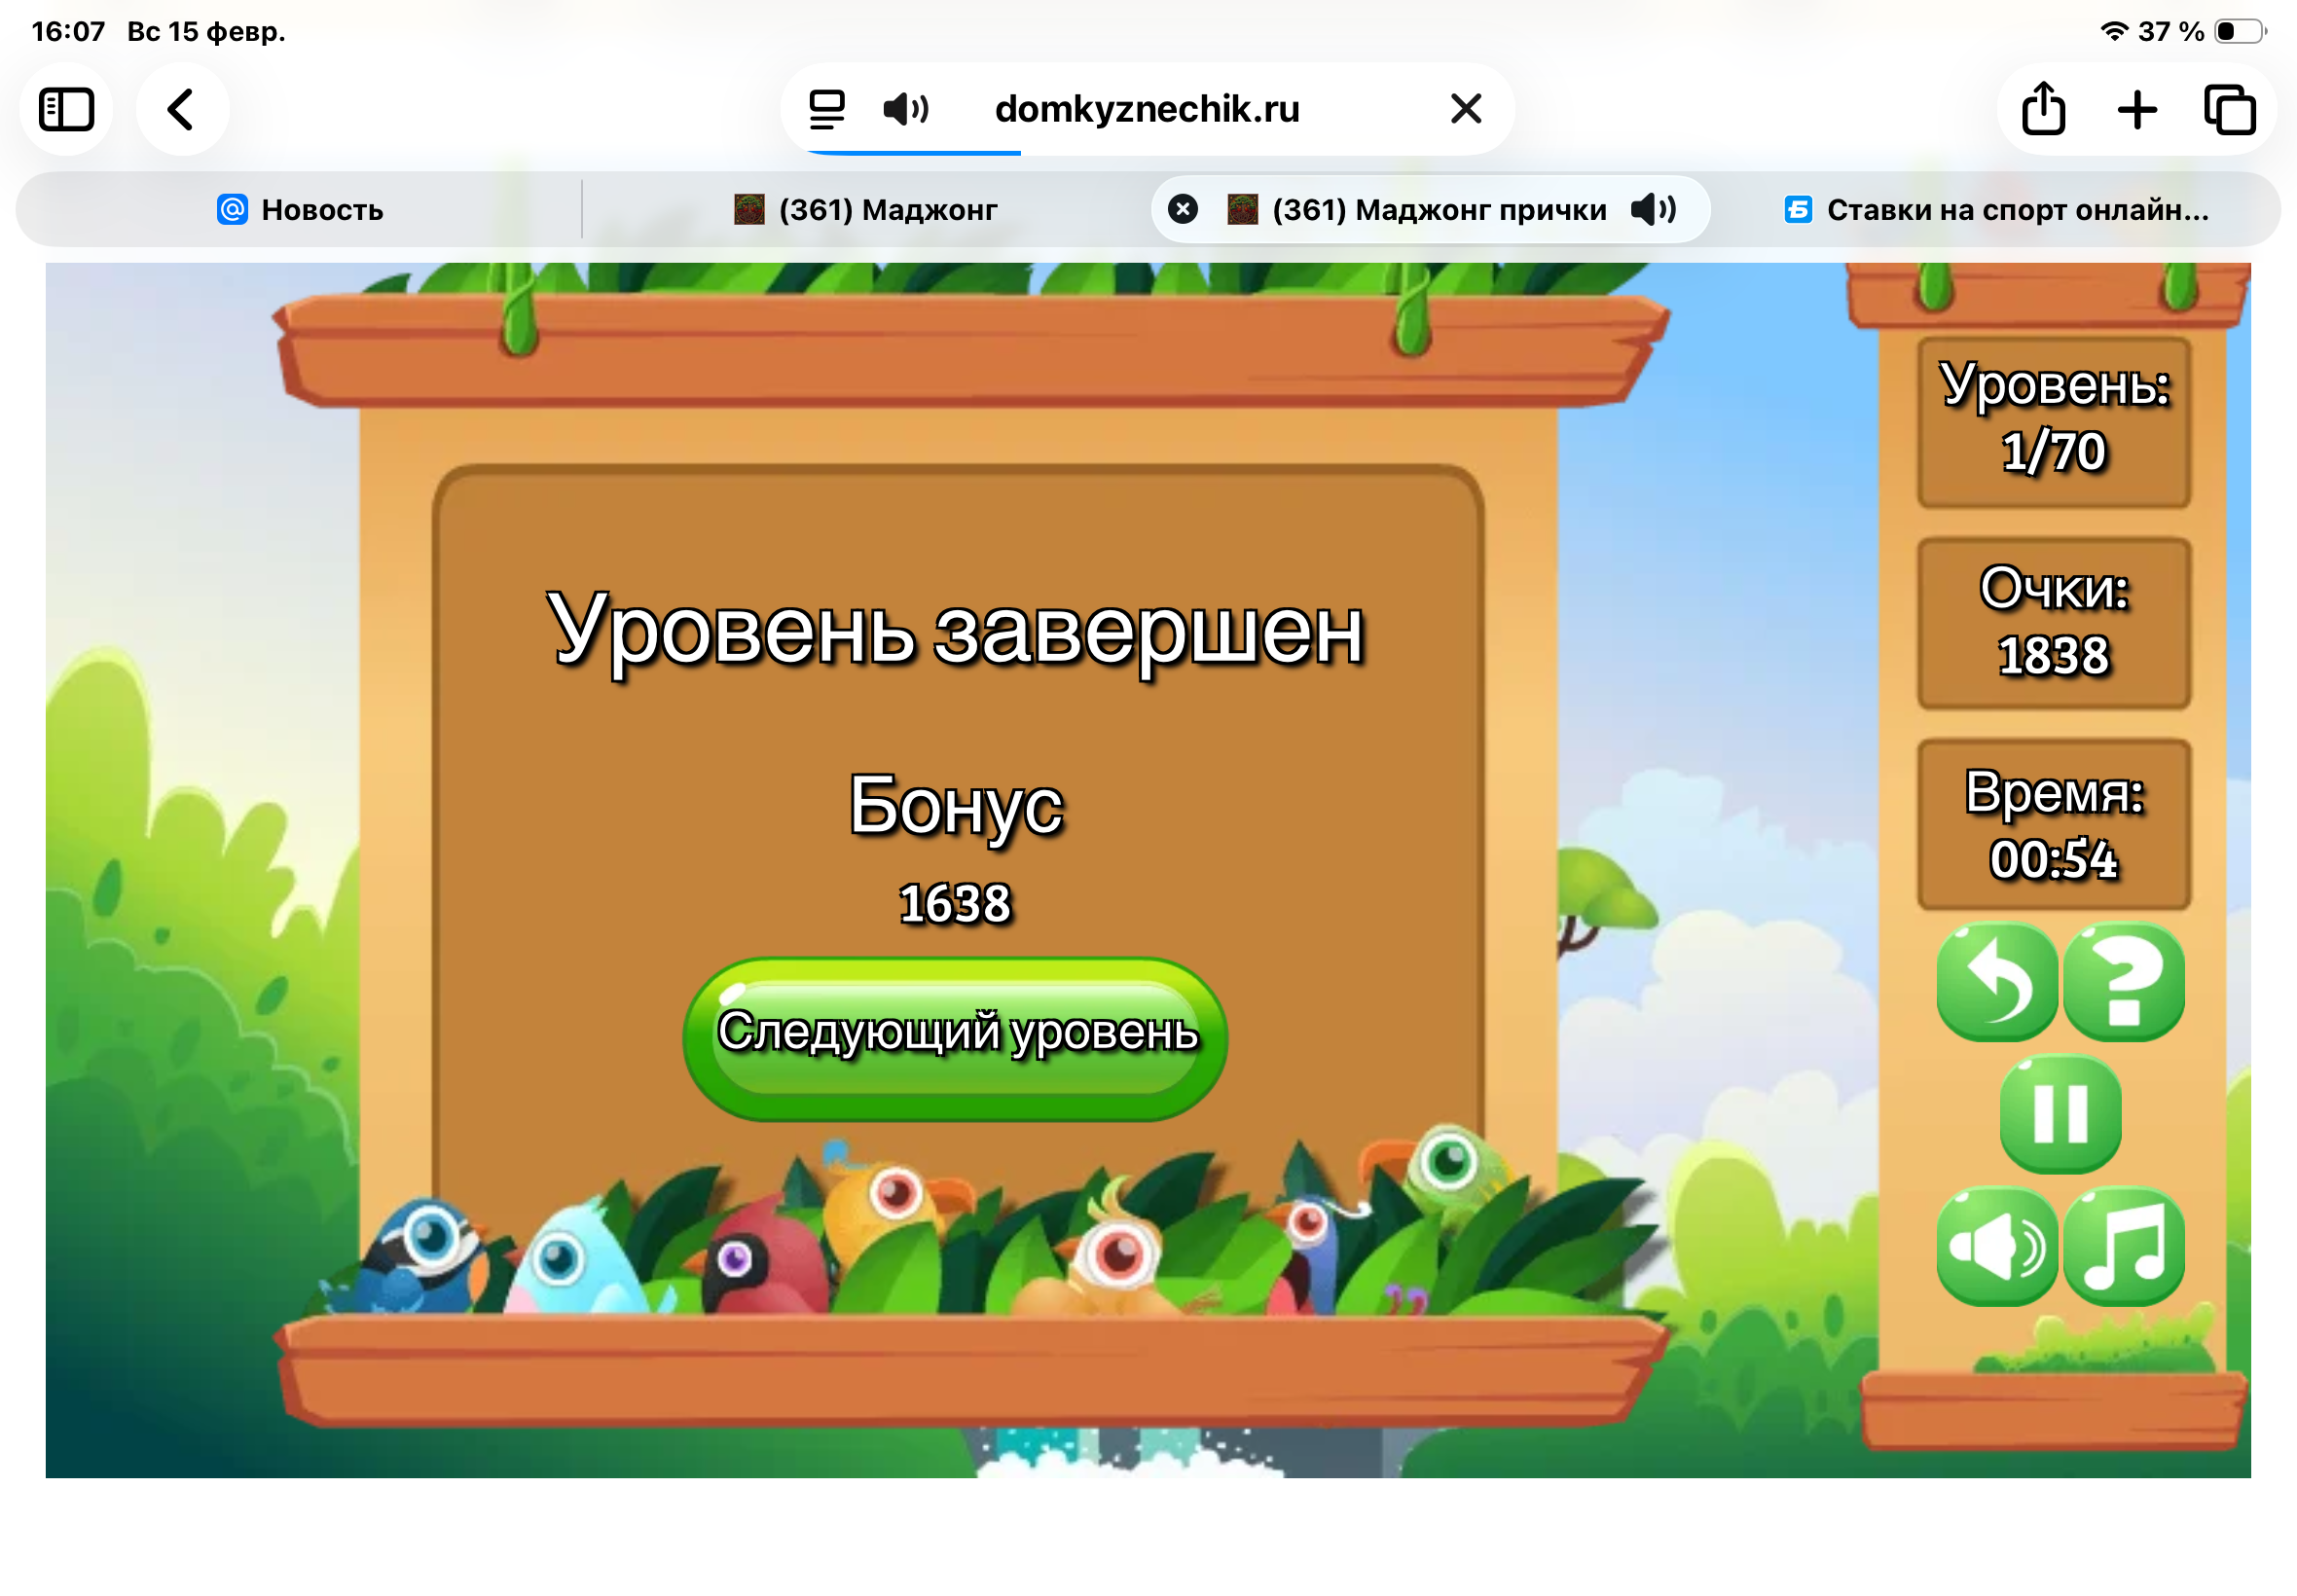Screen dimensions: 2297x1596
Task: Mute audio via address bar speaker icon
Action: [x=906, y=109]
